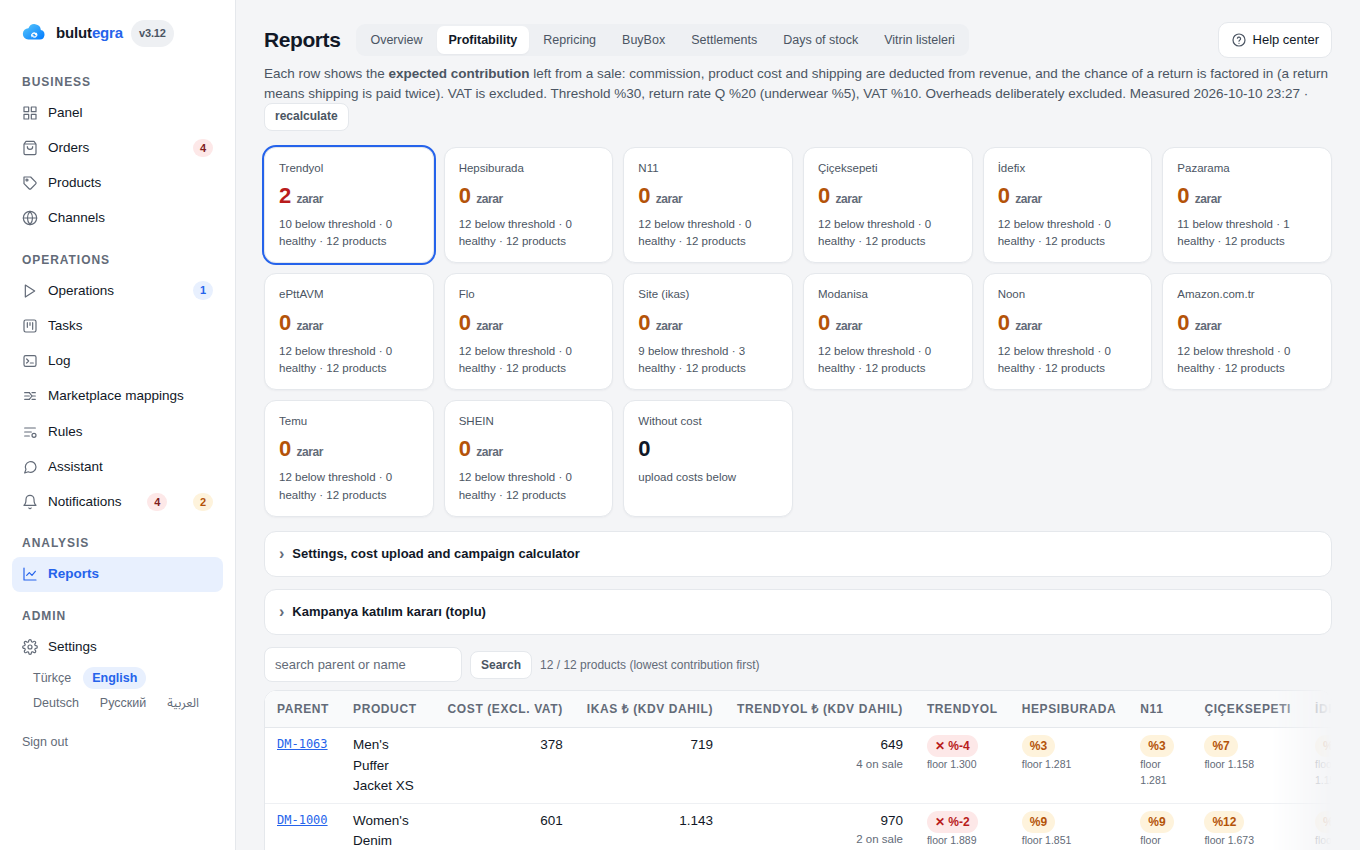This screenshot has height=850, width=1360.
Task: Switch language to Deutsch
Action: coord(56,703)
